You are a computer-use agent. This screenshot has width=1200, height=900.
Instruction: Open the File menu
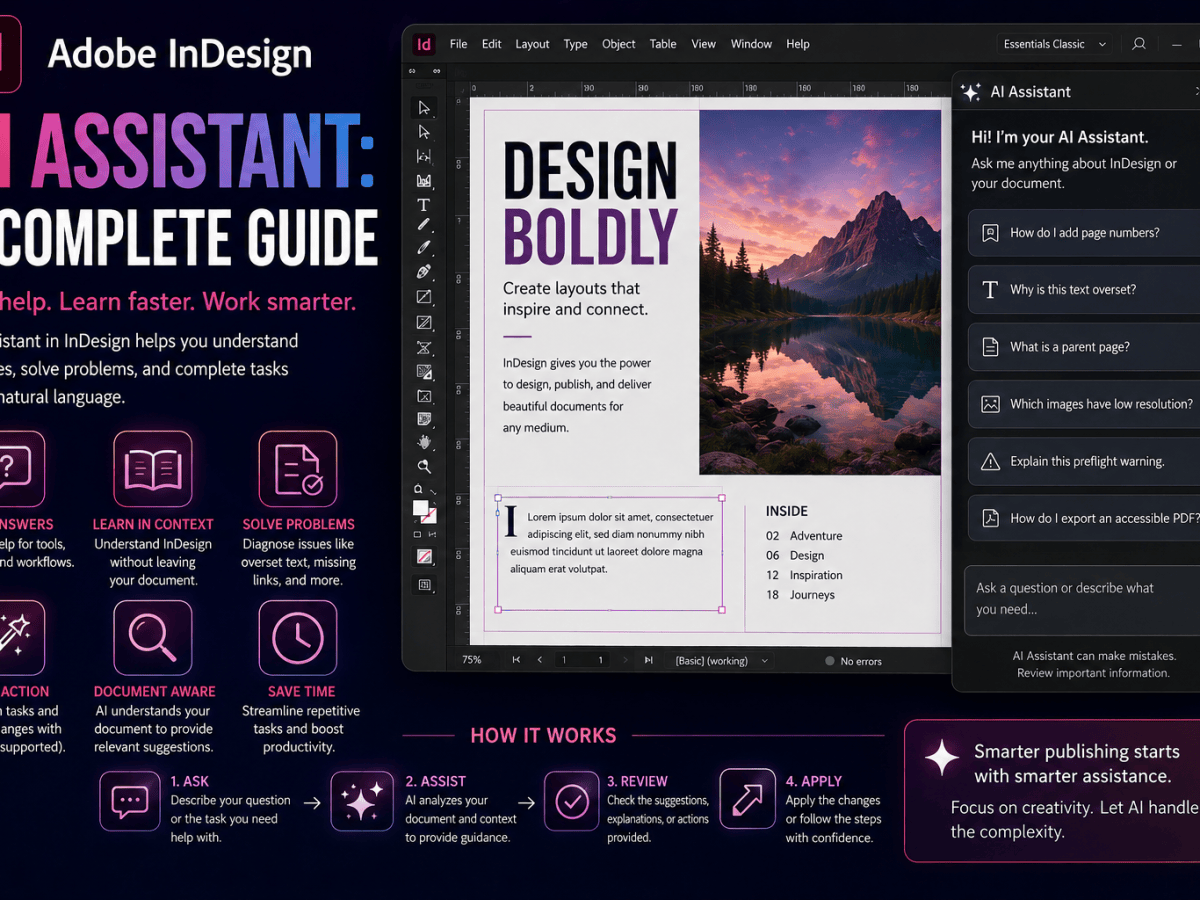click(459, 44)
